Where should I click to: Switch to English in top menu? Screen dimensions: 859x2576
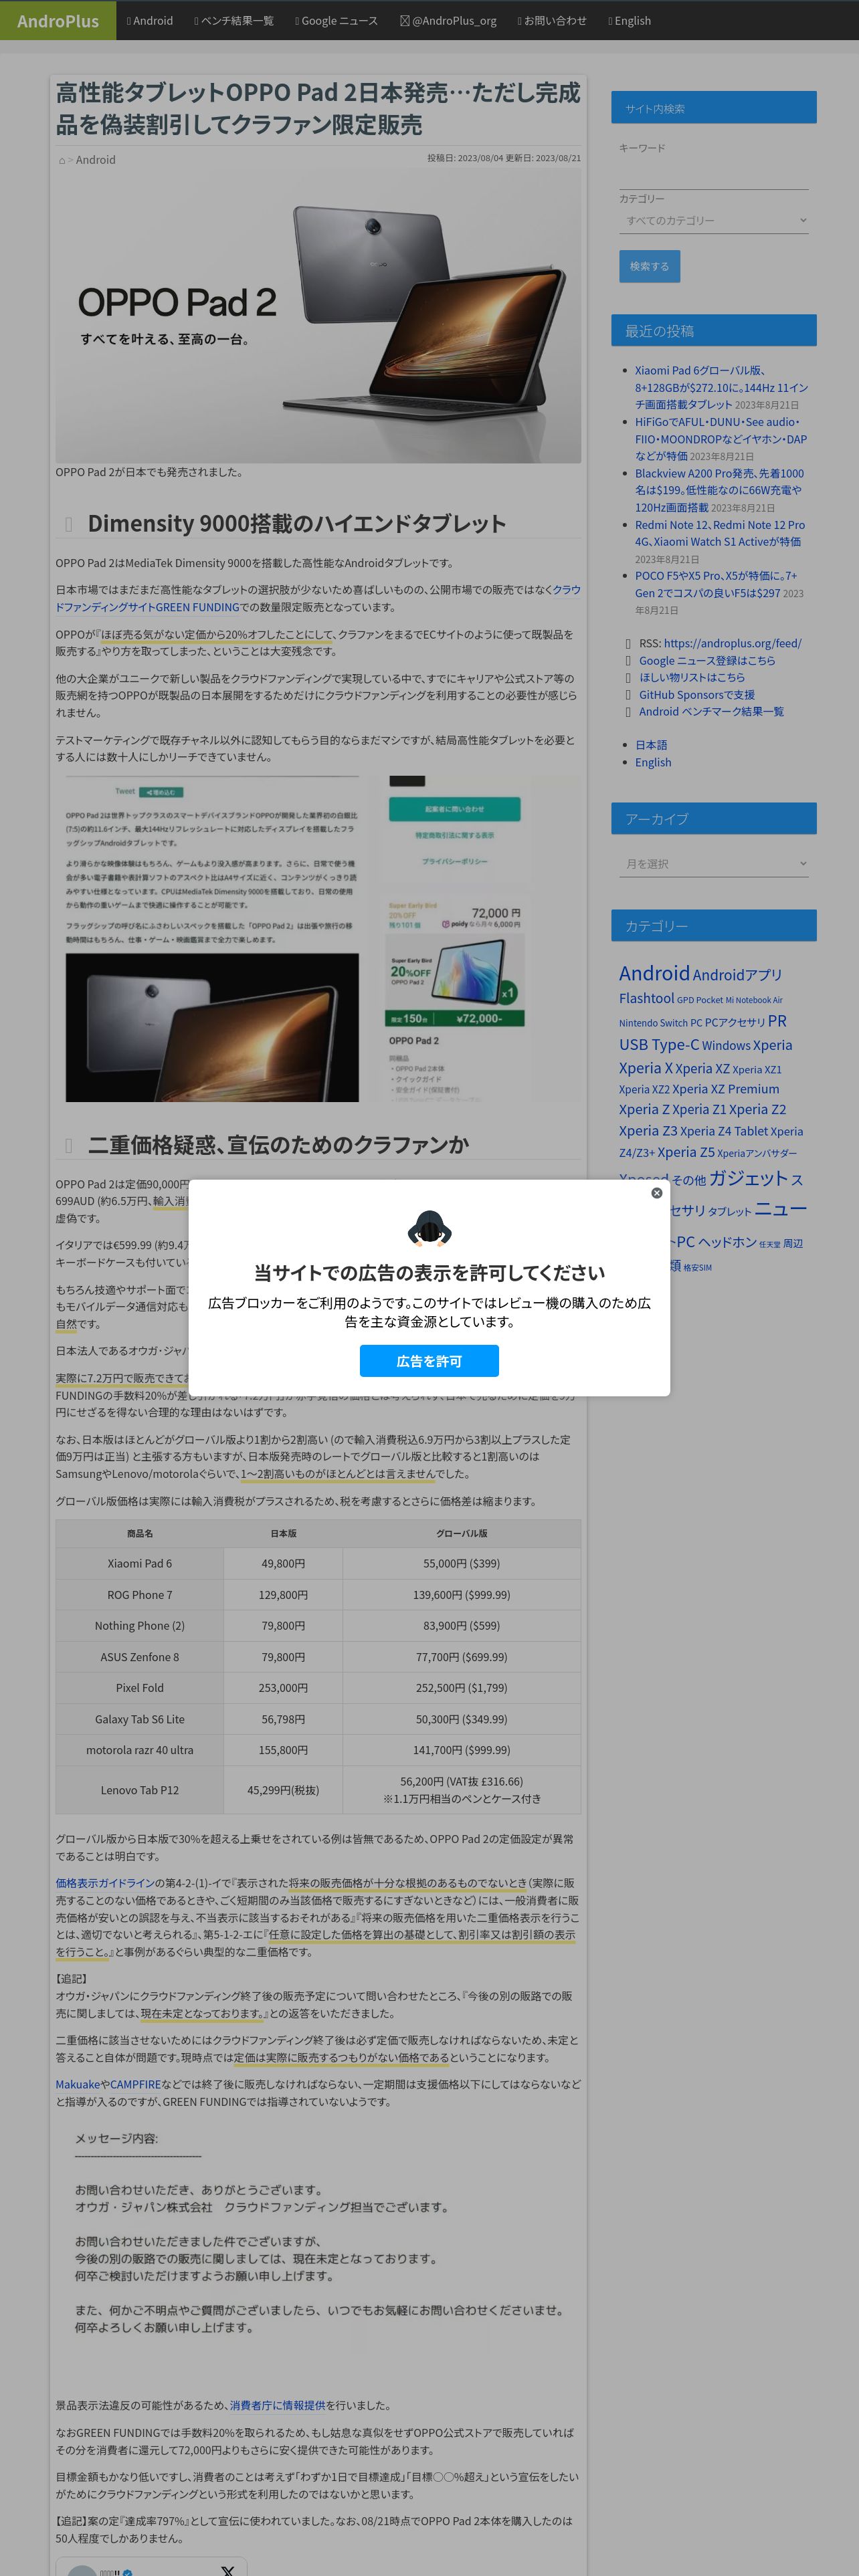click(630, 21)
